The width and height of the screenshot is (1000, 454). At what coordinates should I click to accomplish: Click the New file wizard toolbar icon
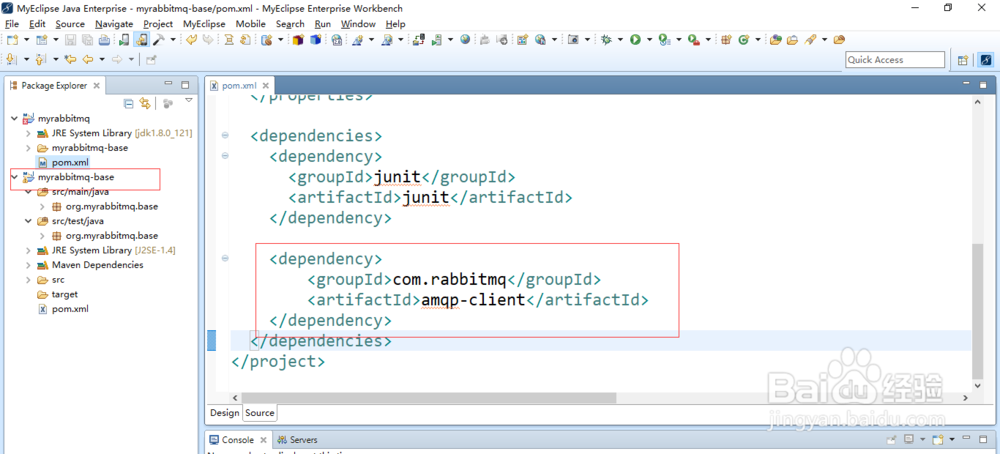(x=12, y=40)
